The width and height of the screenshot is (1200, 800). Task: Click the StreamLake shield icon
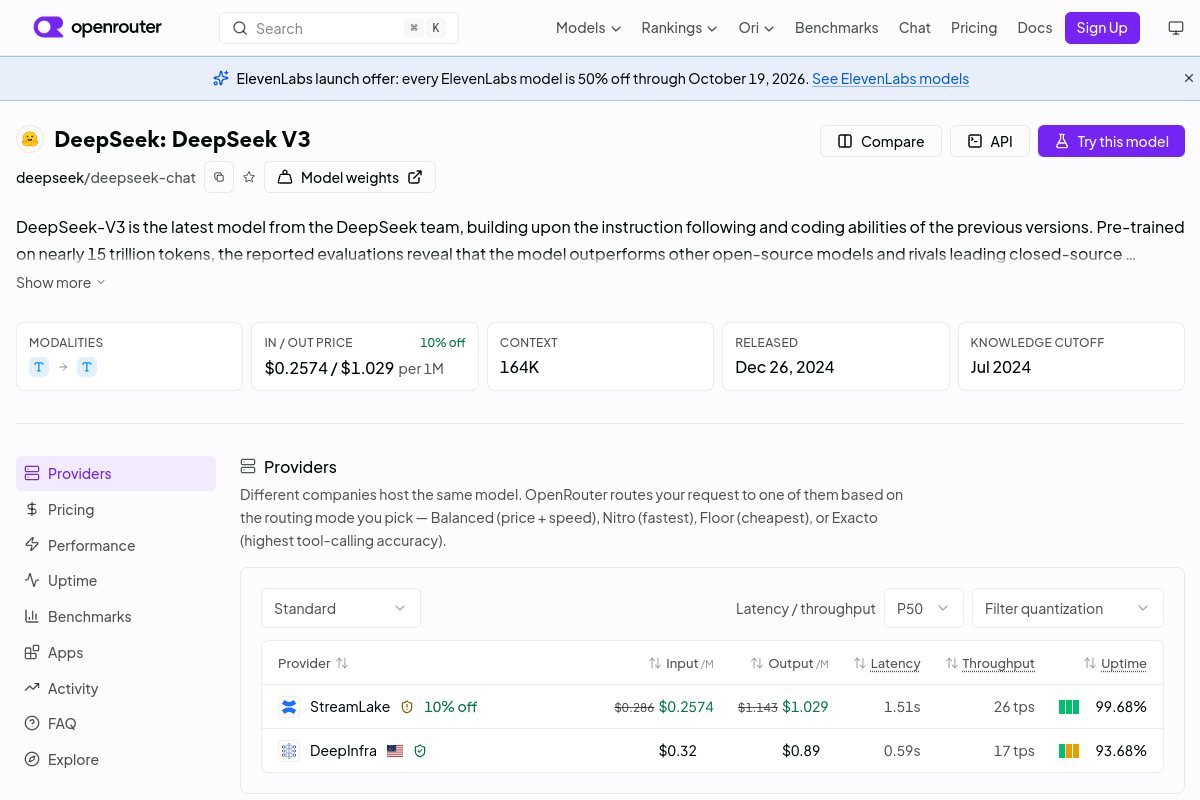pos(407,707)
